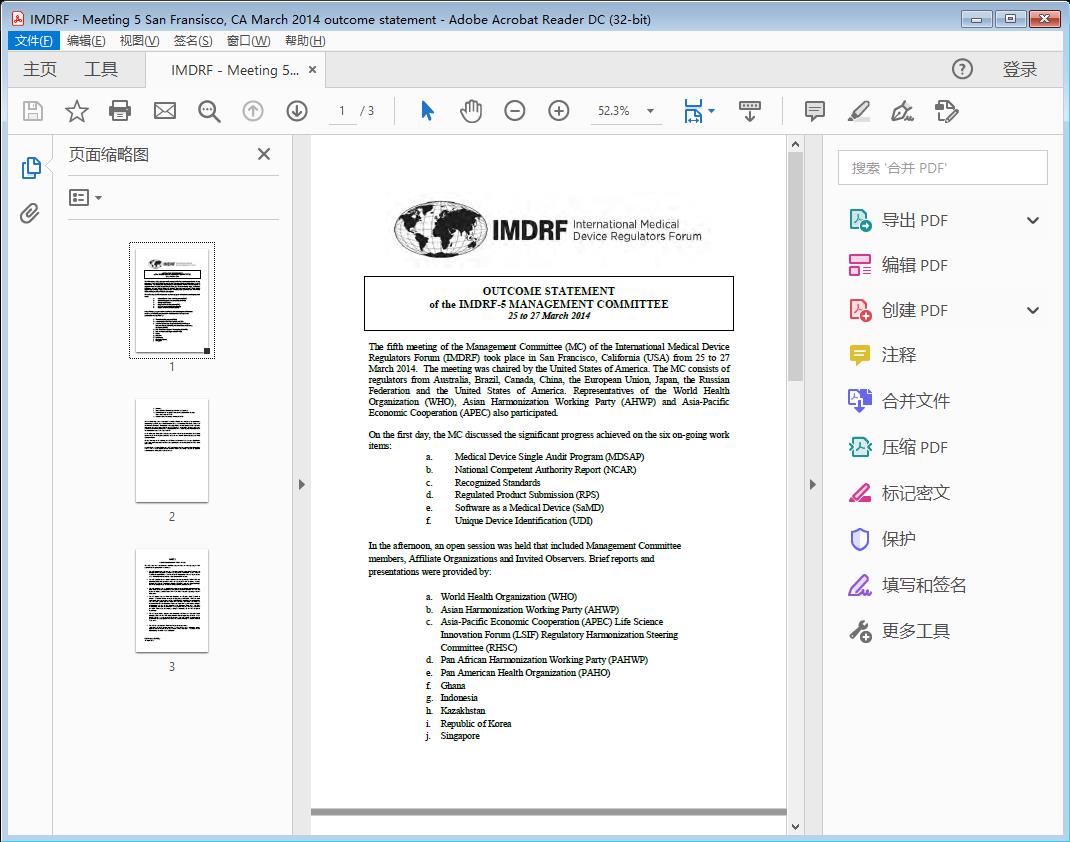Click the email attachment icon
This screenshot has height=842, width=1070.
coord(164,111)
